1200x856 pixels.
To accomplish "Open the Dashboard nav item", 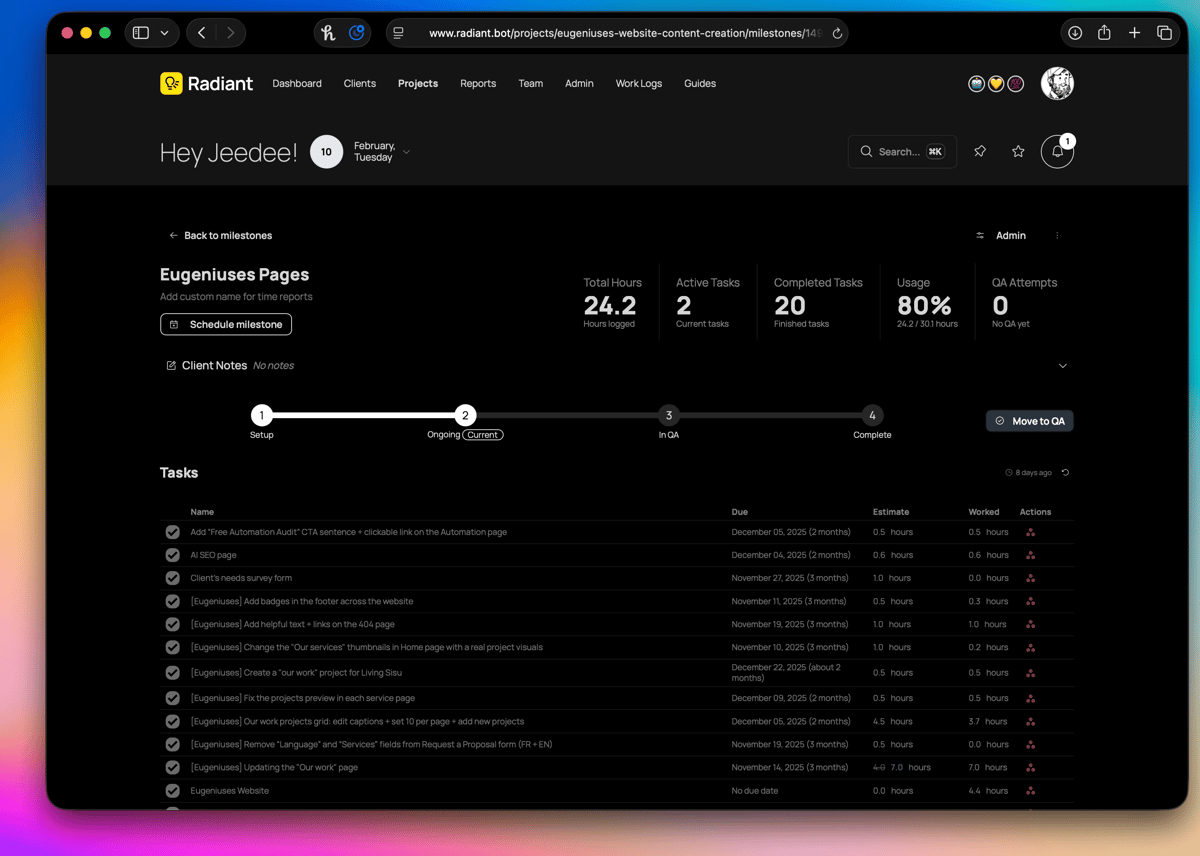I will pyautogui.click(x=297, y=84).
